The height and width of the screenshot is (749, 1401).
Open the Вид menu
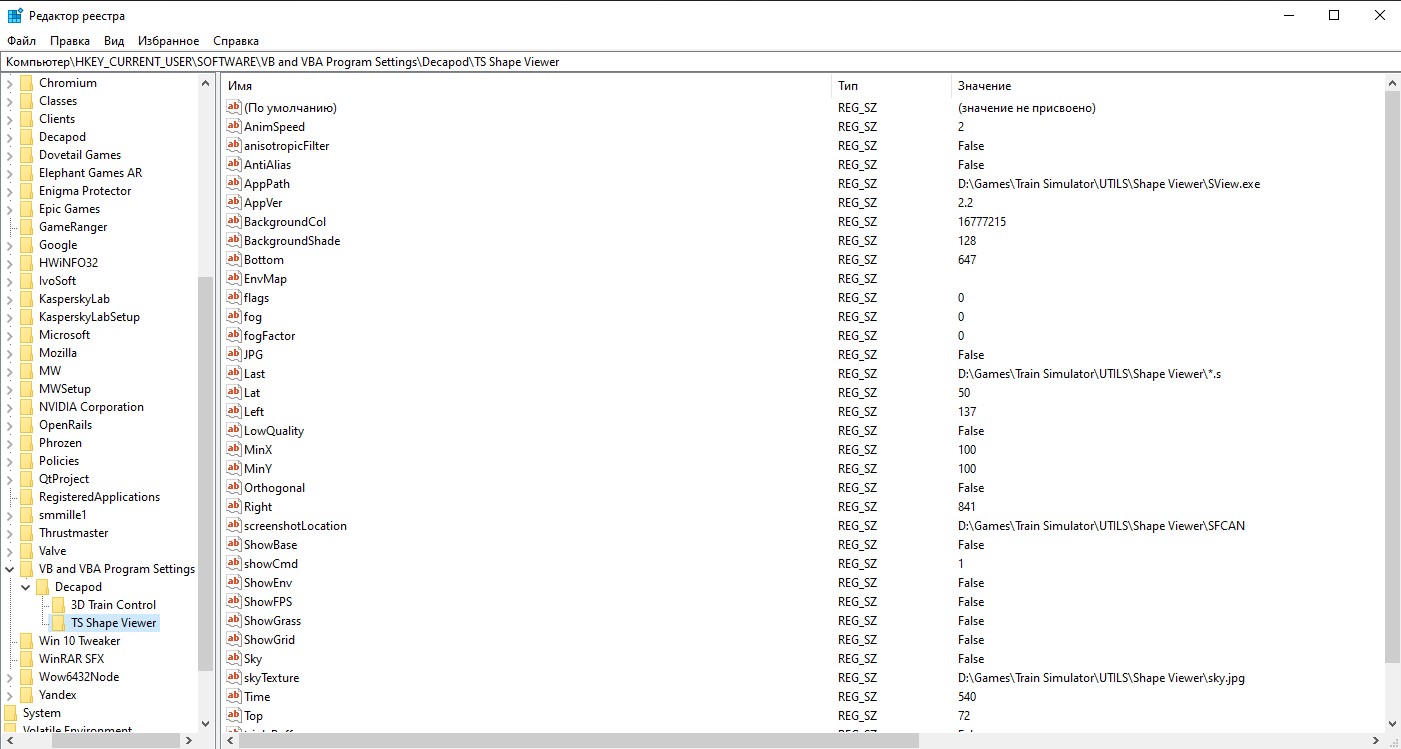(114, 41)
